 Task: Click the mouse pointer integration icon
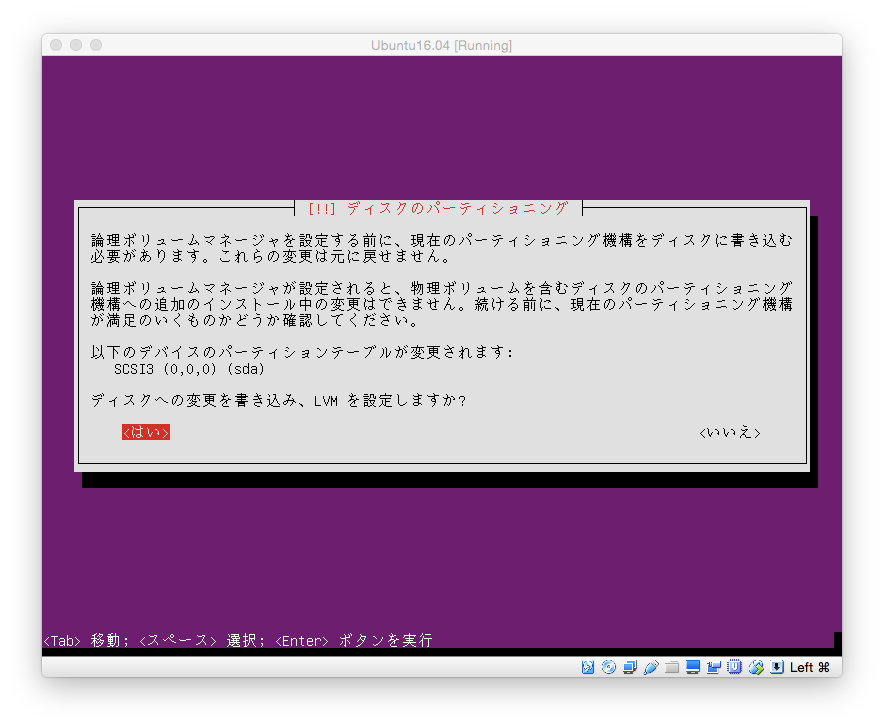(x=755, y=667)
